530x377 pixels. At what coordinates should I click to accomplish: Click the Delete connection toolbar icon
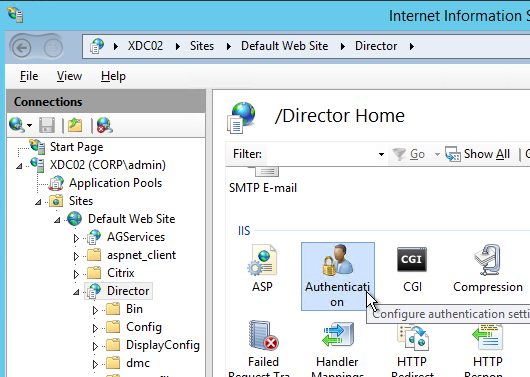[x=104, y=125]
